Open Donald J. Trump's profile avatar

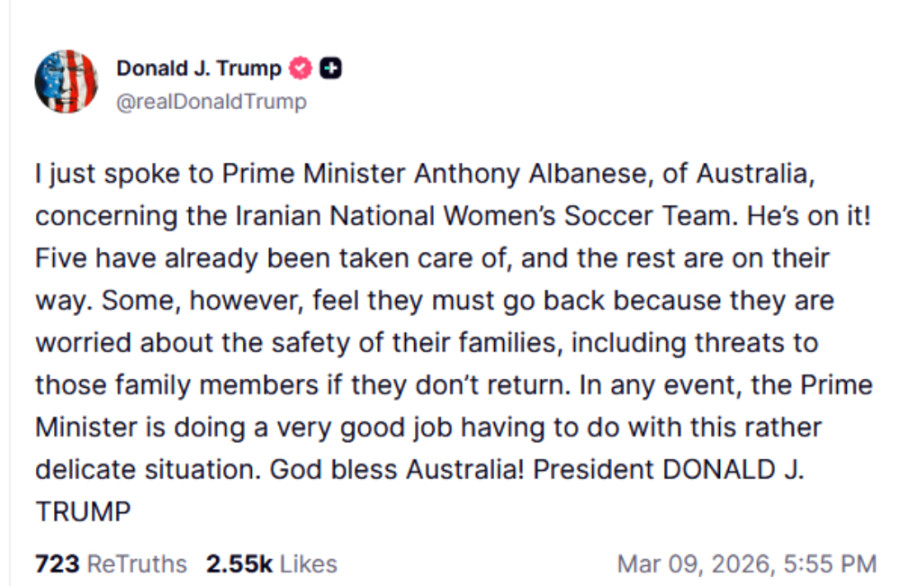(x=66, y=83)
